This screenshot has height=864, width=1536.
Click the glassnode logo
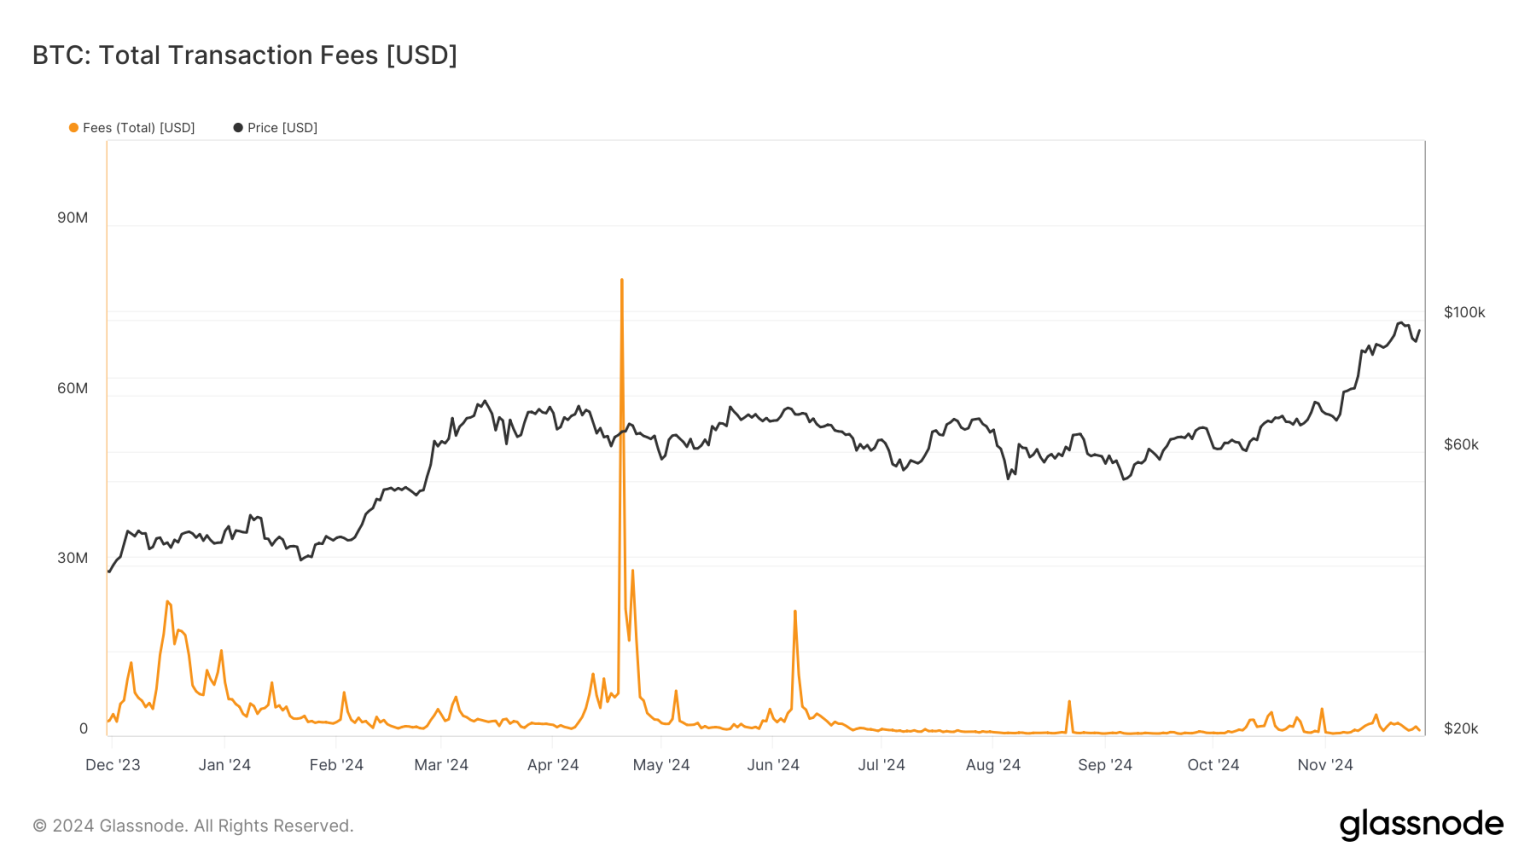(x=1421, y=824)
